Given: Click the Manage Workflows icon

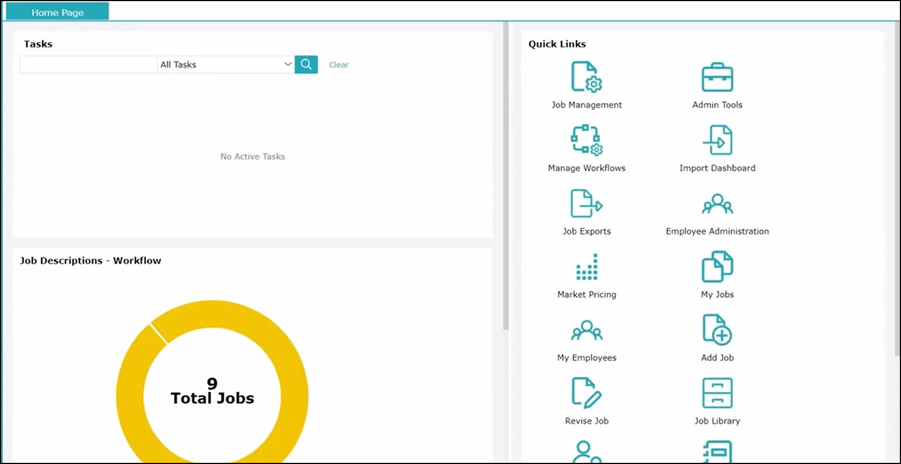Looking at the screenshot, I should (x=586, y=141).
